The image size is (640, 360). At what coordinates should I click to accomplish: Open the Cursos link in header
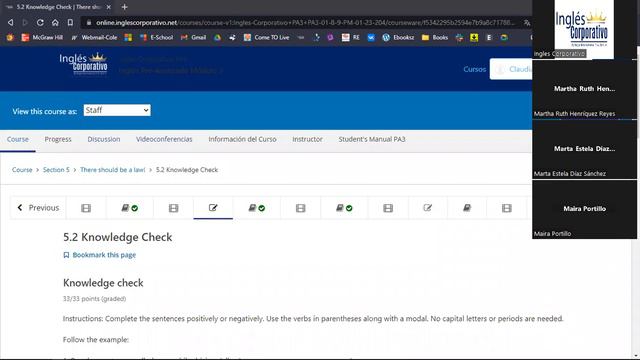(474, 69)
